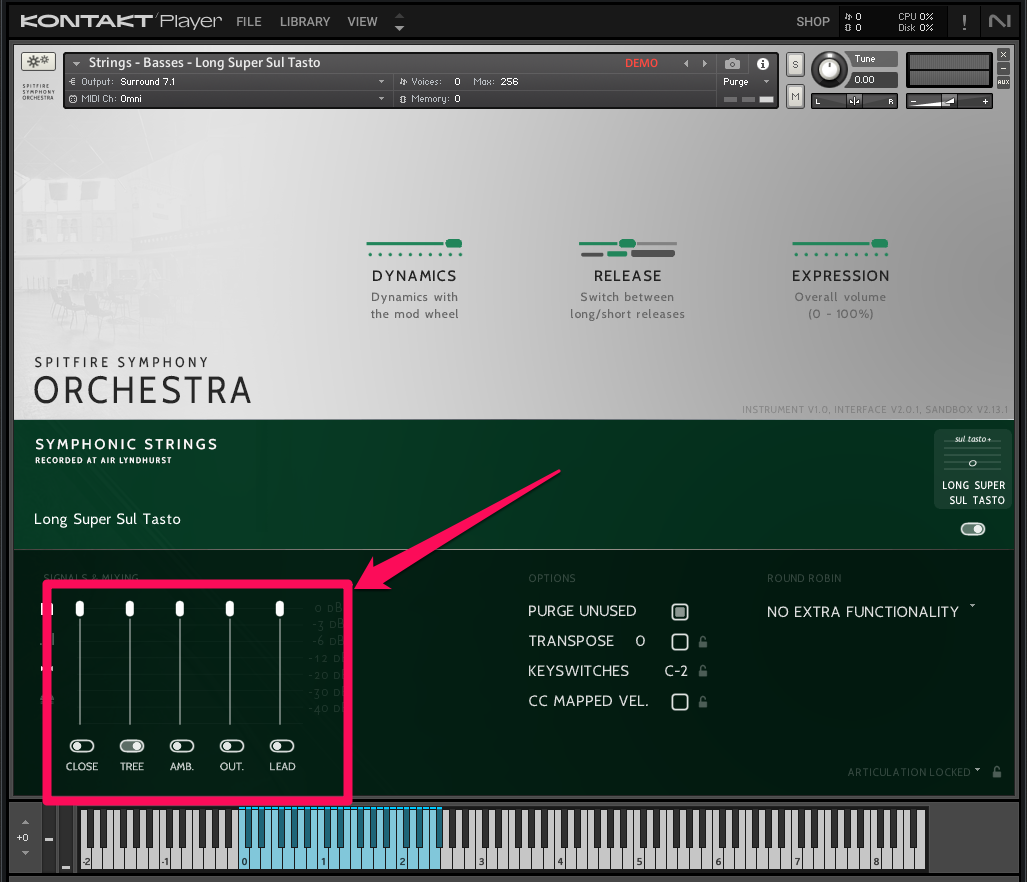This screenshot has height=882, width=1027.
Task: Toggle the TREE microphone switch
Action: coord(132,746)
